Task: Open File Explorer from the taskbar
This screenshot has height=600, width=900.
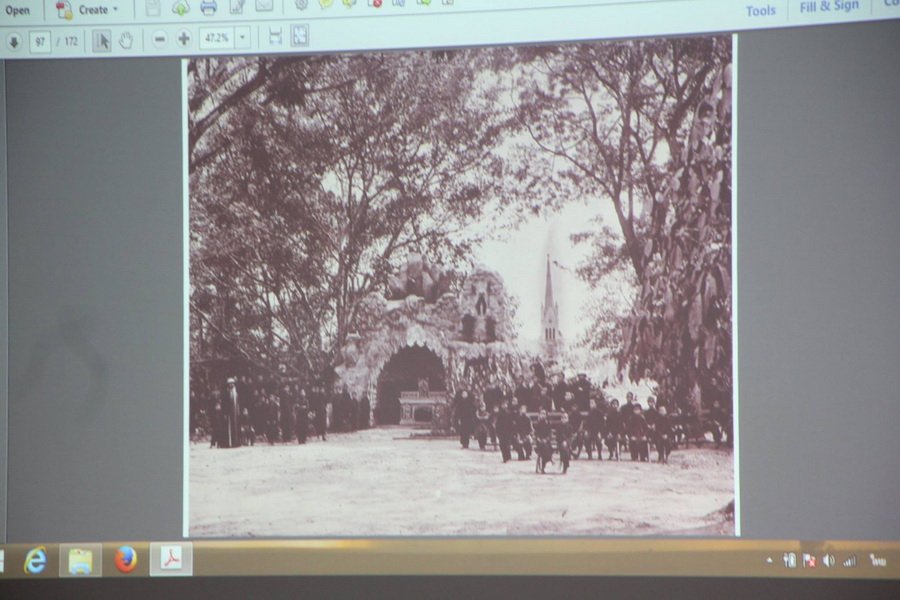Action: pyautogui.click(x=80, y=561)
